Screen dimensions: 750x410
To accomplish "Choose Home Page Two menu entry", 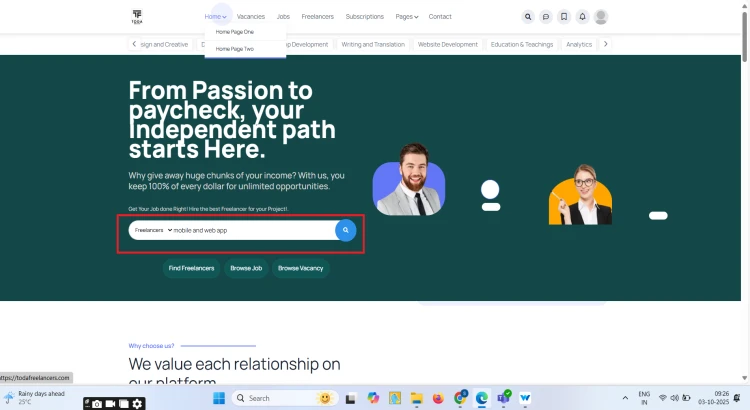I will coord(235,48).
